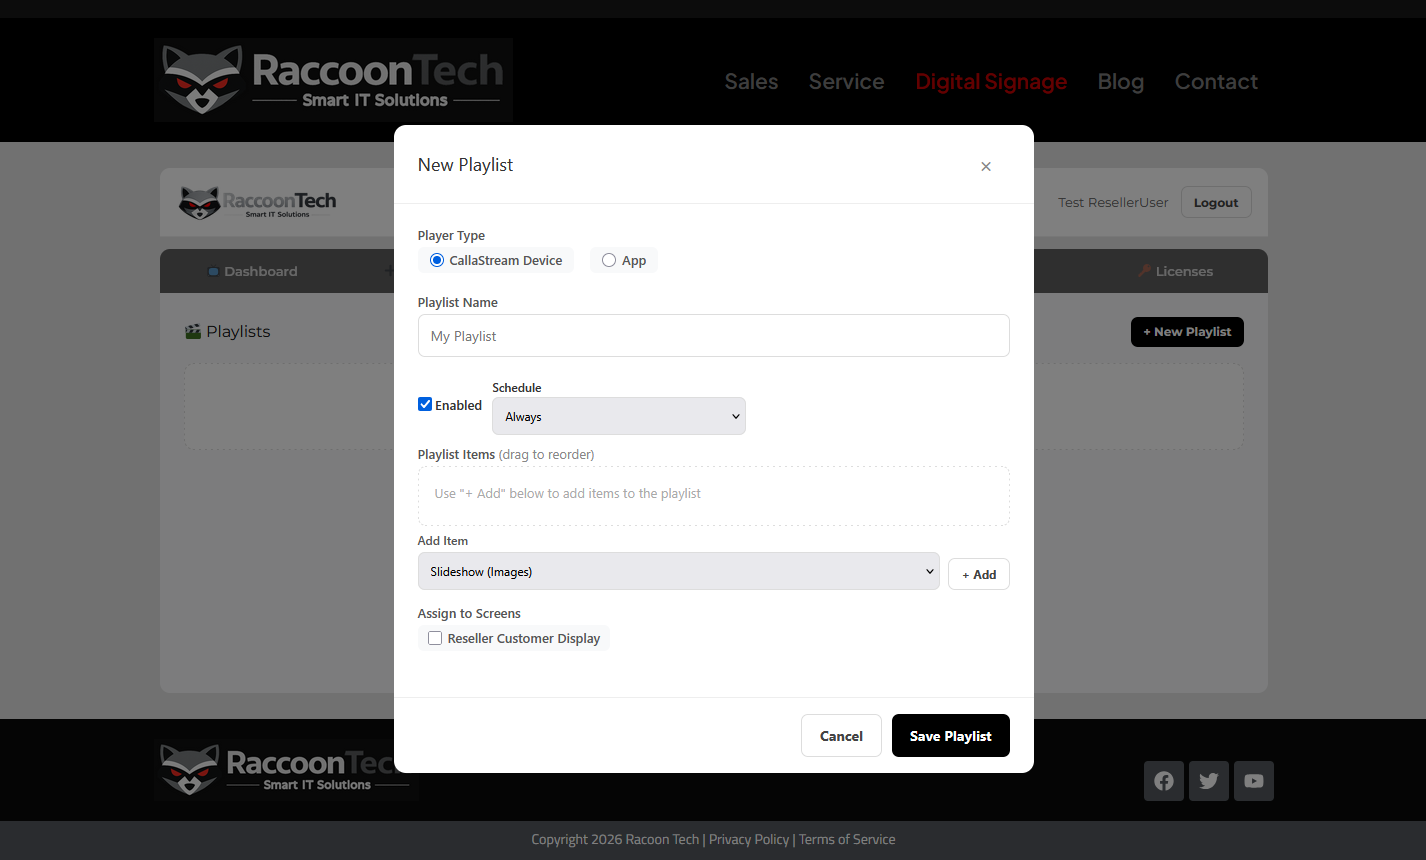Close the New Playlist dialog
This screenshot has height=860, width=1426.
pyautogui.click(x=986, y=166)
